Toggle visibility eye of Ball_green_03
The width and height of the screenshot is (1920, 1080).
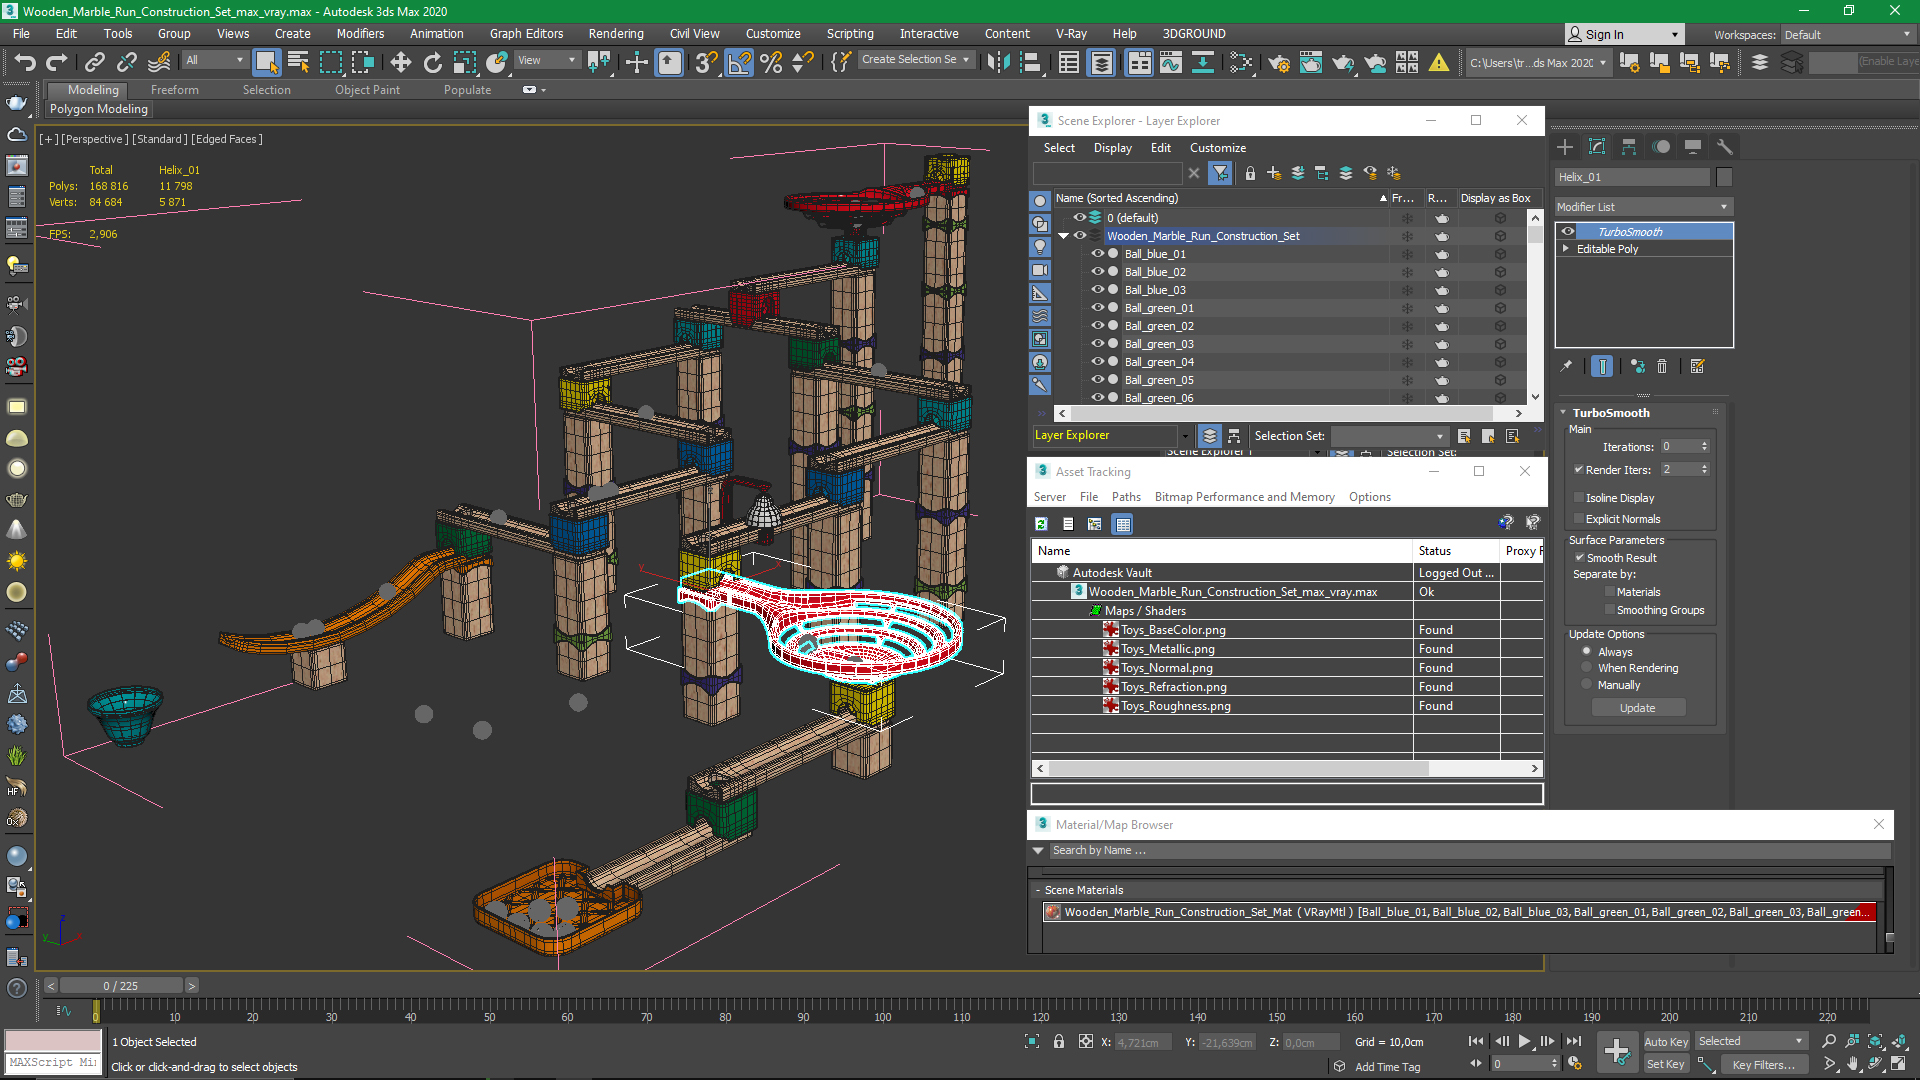(x=1098, y=344)
